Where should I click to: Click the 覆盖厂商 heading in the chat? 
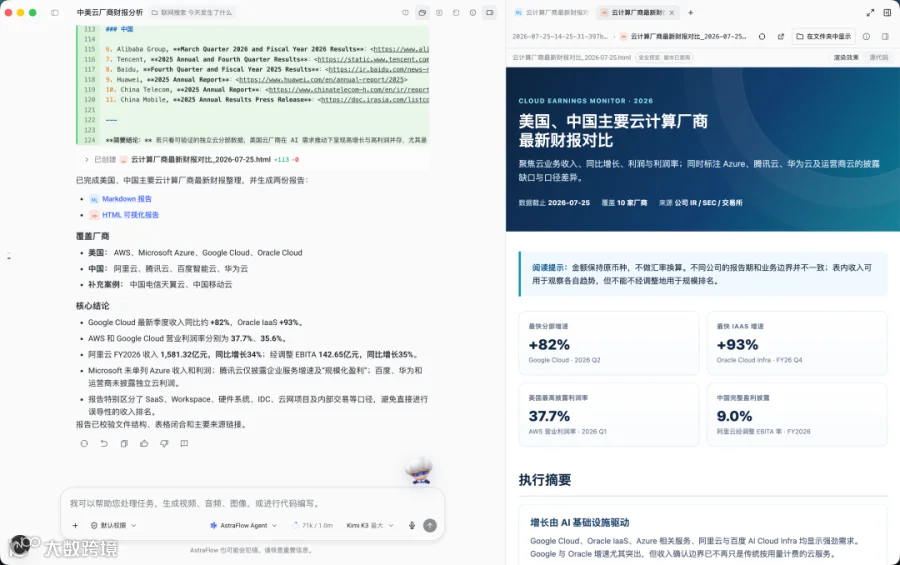pyautogui.click(x=92, y=236)
